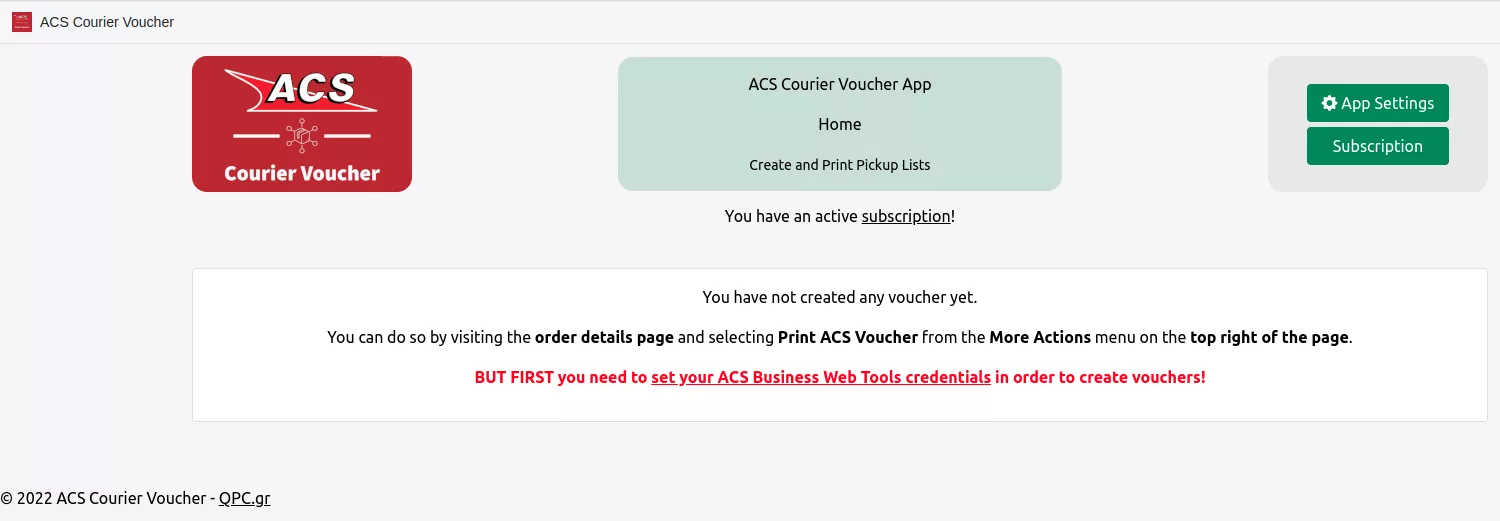Open the green Subscription button
The image size is (1500, 521).
pos(1378,146)
